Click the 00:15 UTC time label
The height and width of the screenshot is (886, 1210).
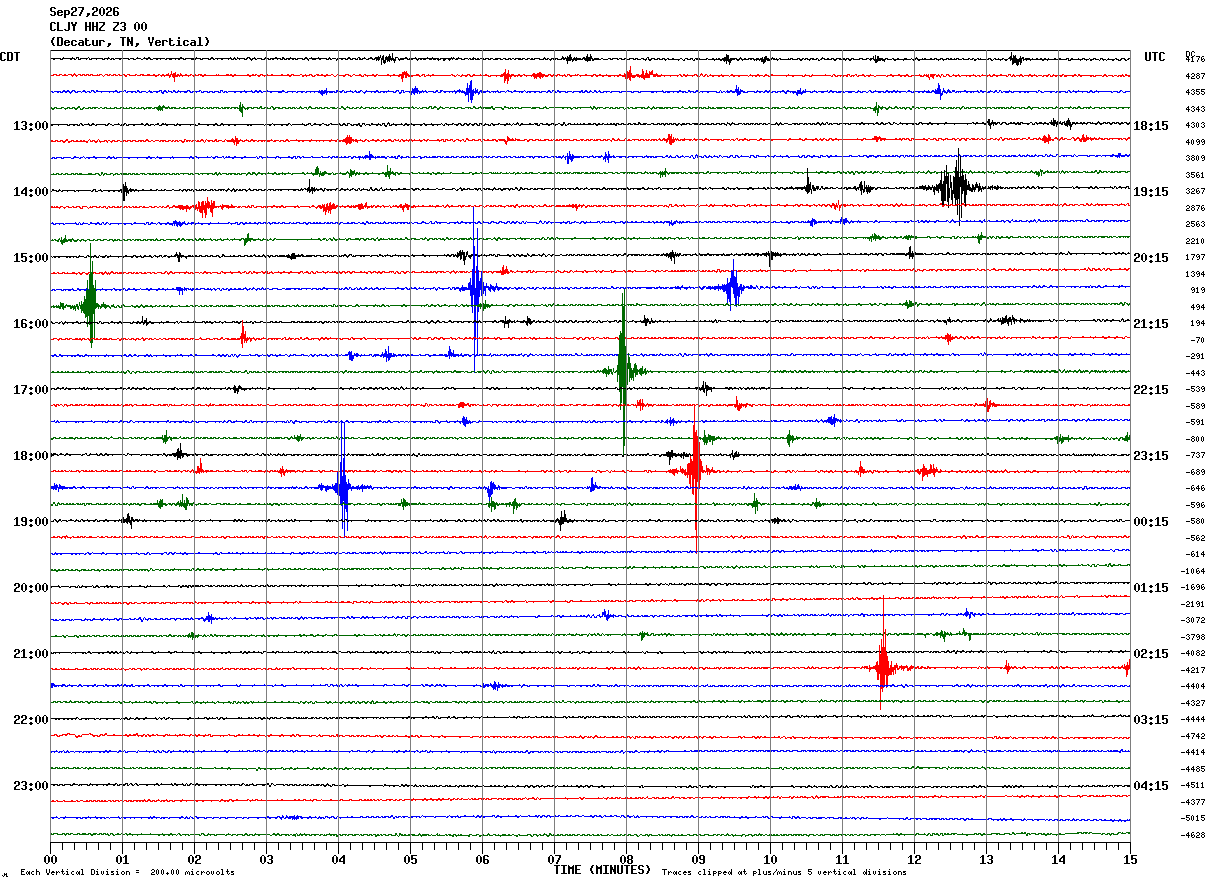tap(1152, 522)
